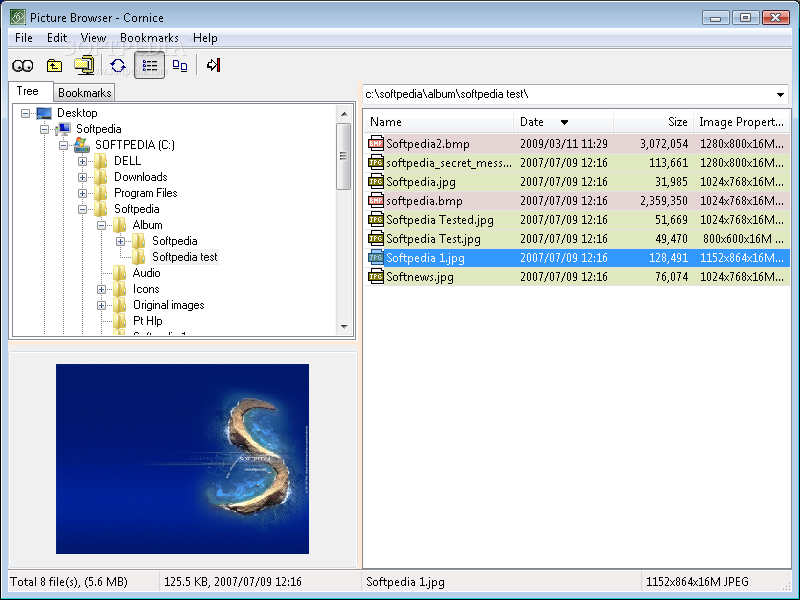Expand the Softpedia subfolder inside Album

coord(120,241)
